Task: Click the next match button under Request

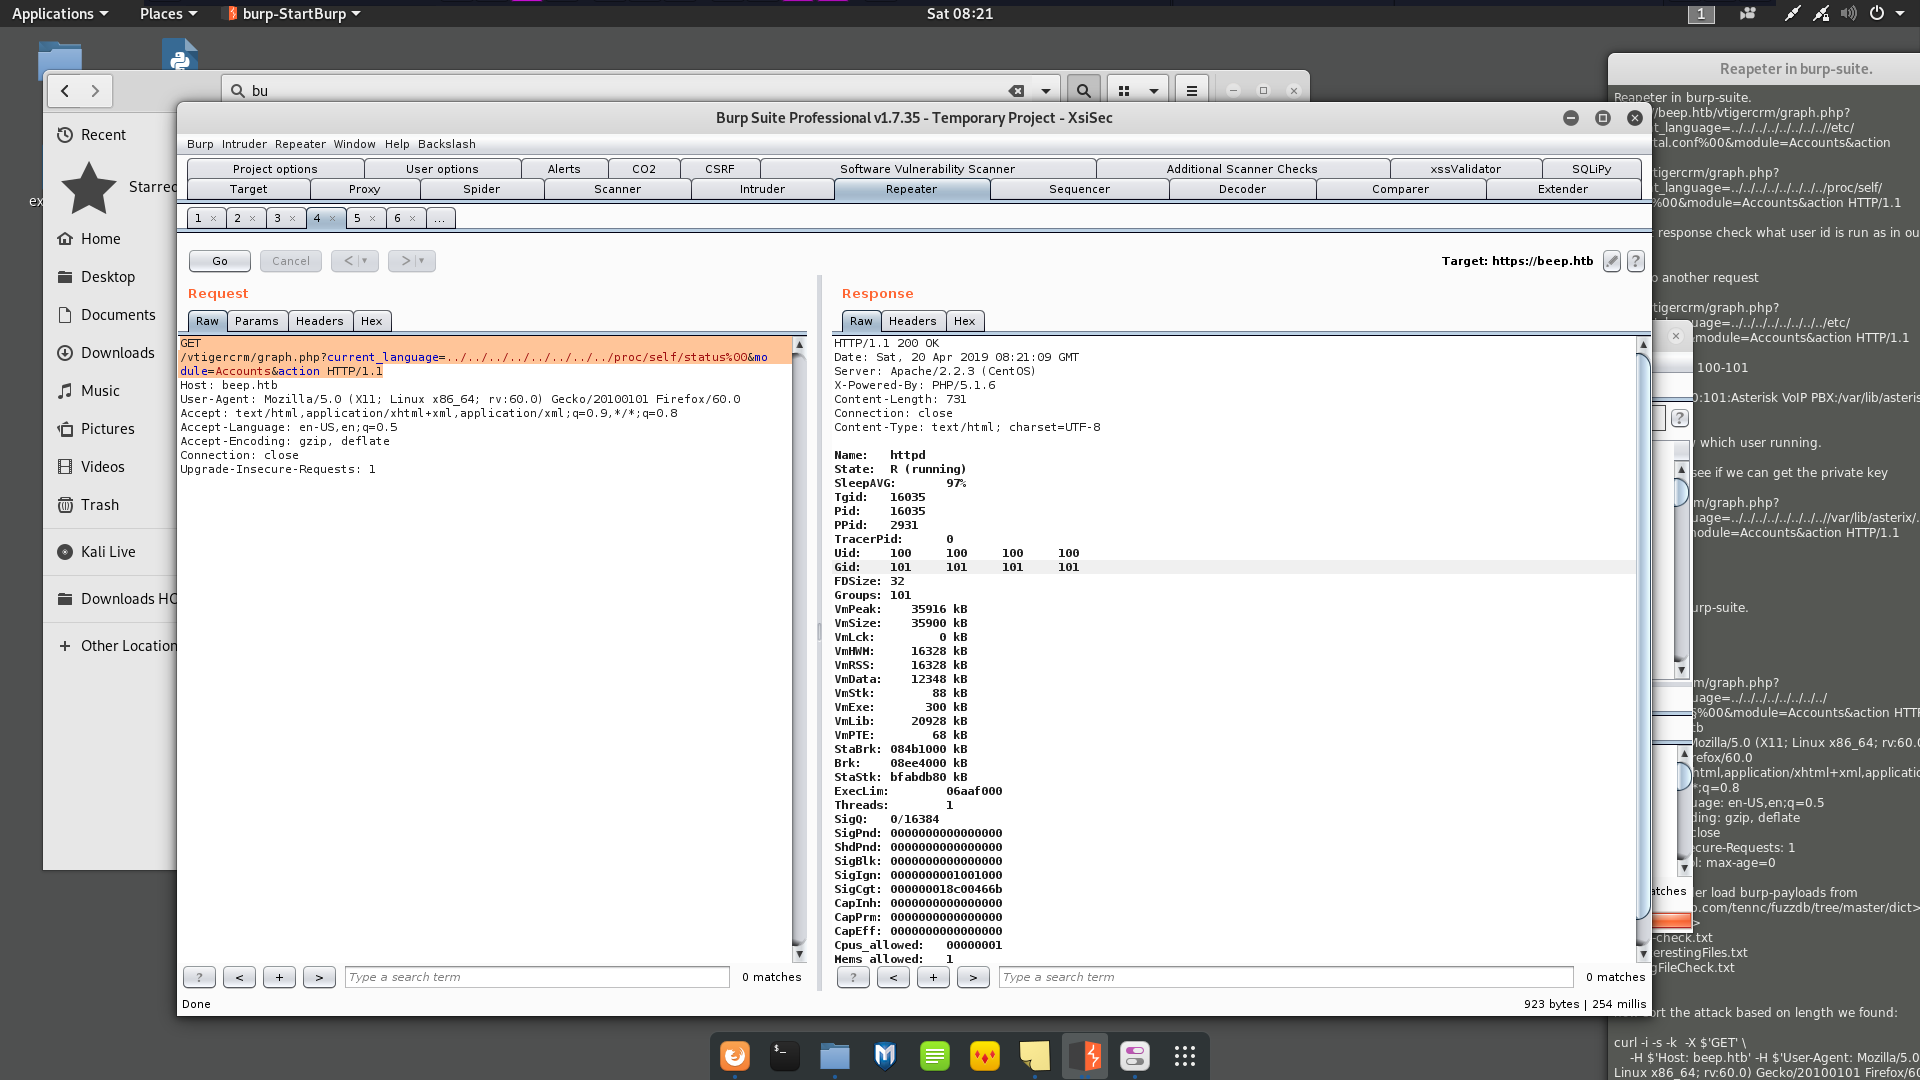Action: [x=319, y=977]
